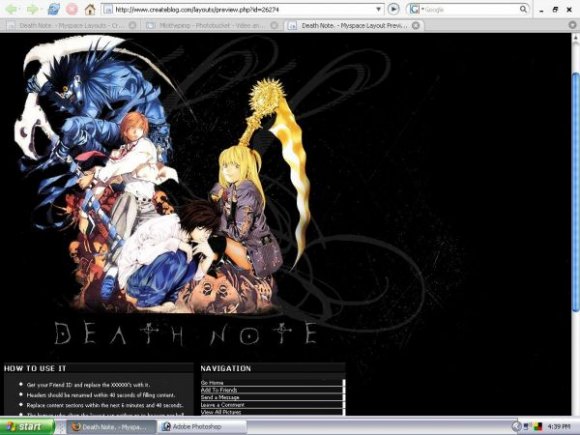The width and height of the screenshot is (580, 435).
Task: Click the green Back arrow button
Action: (11, 9)
